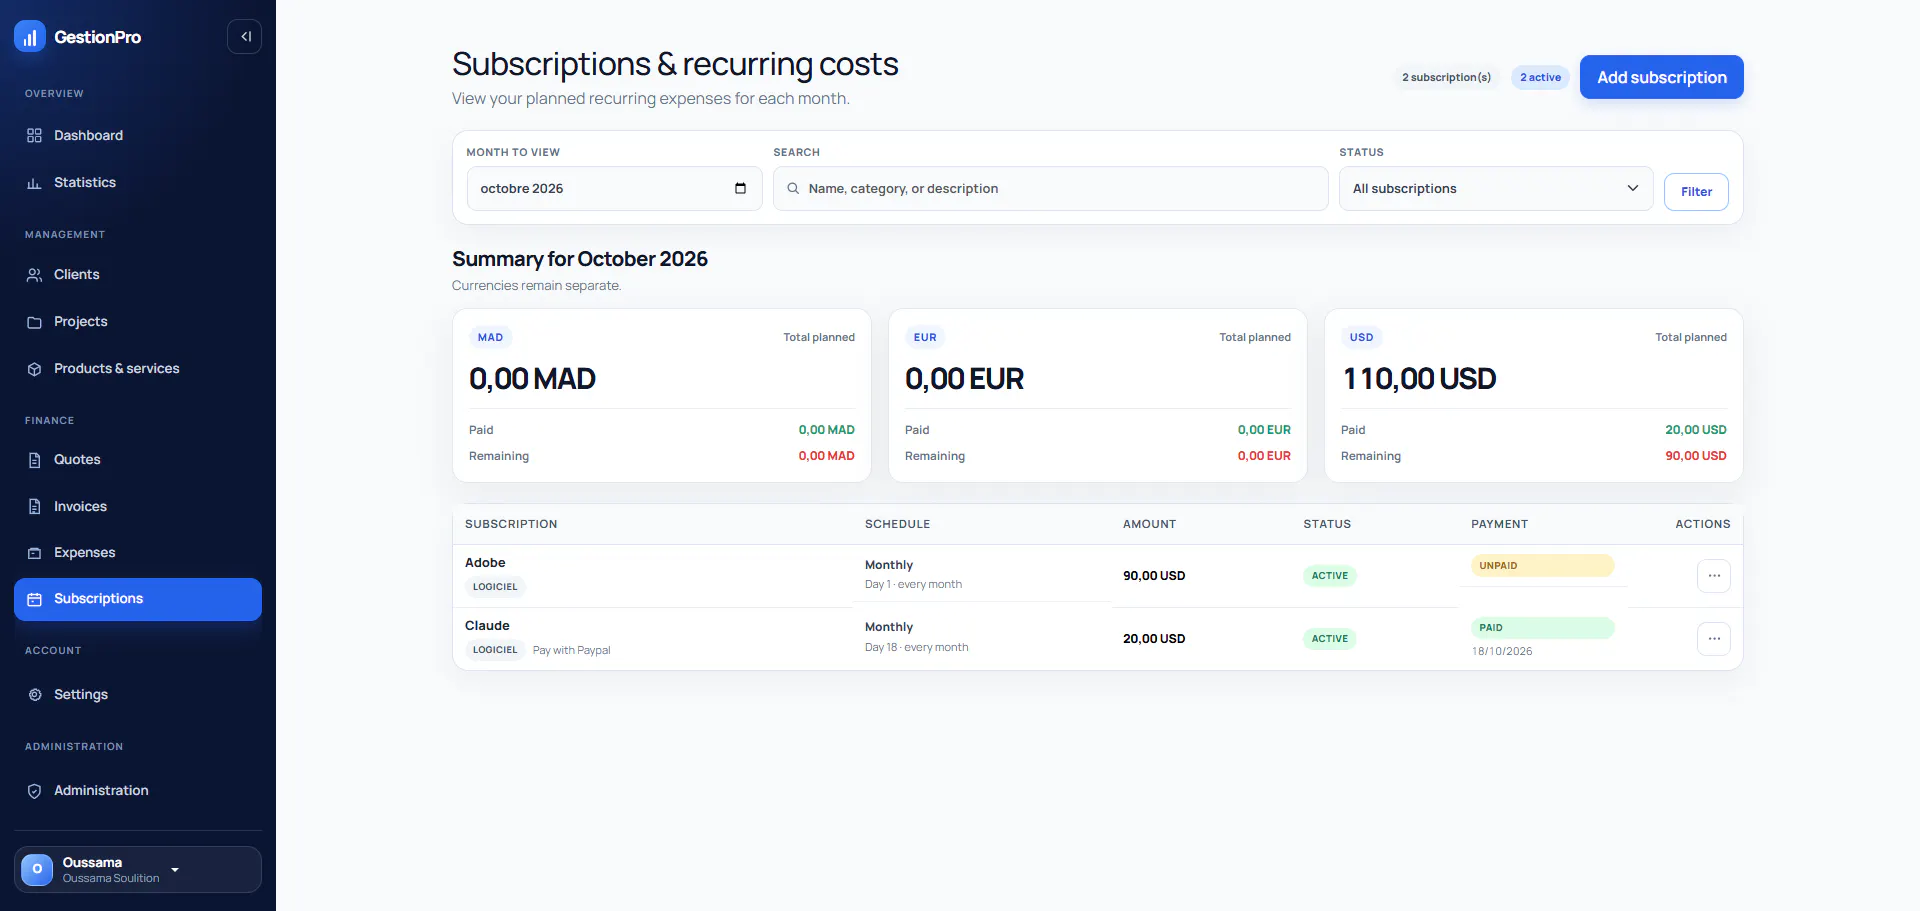The image size is (1920, 911).
Task: Open the Products & services cube icon
Action: [x=34, y=369]
